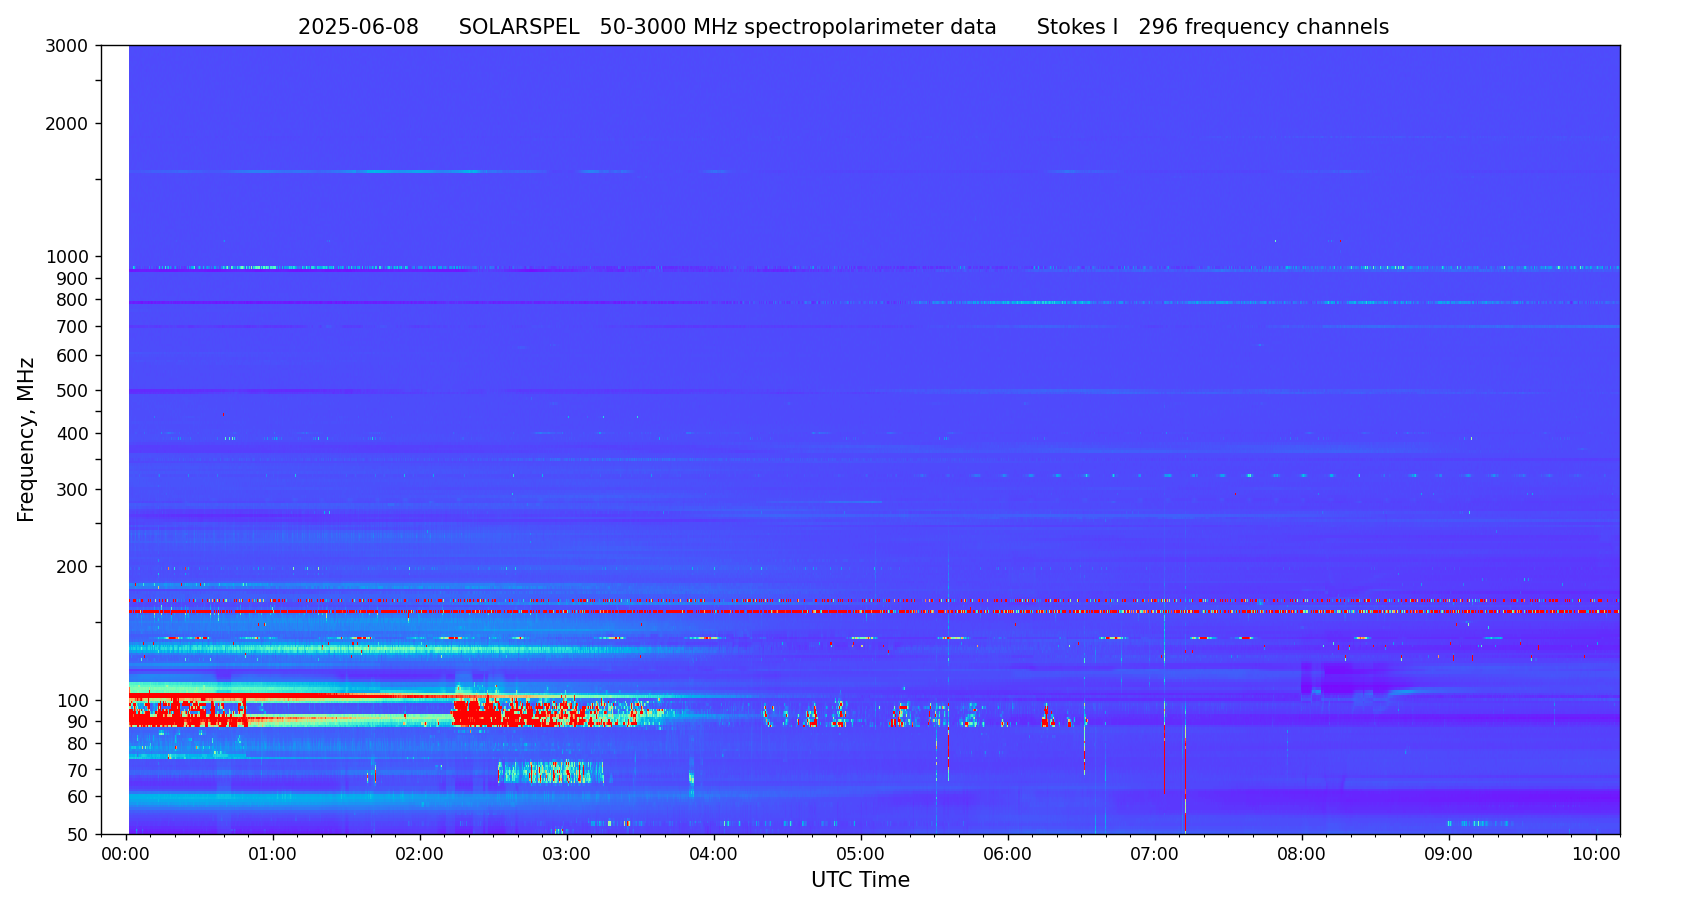Viewport: 1687px width, 906px height.
Task: Click the 200 MHz frequency tick label
Action: (72, 567)
